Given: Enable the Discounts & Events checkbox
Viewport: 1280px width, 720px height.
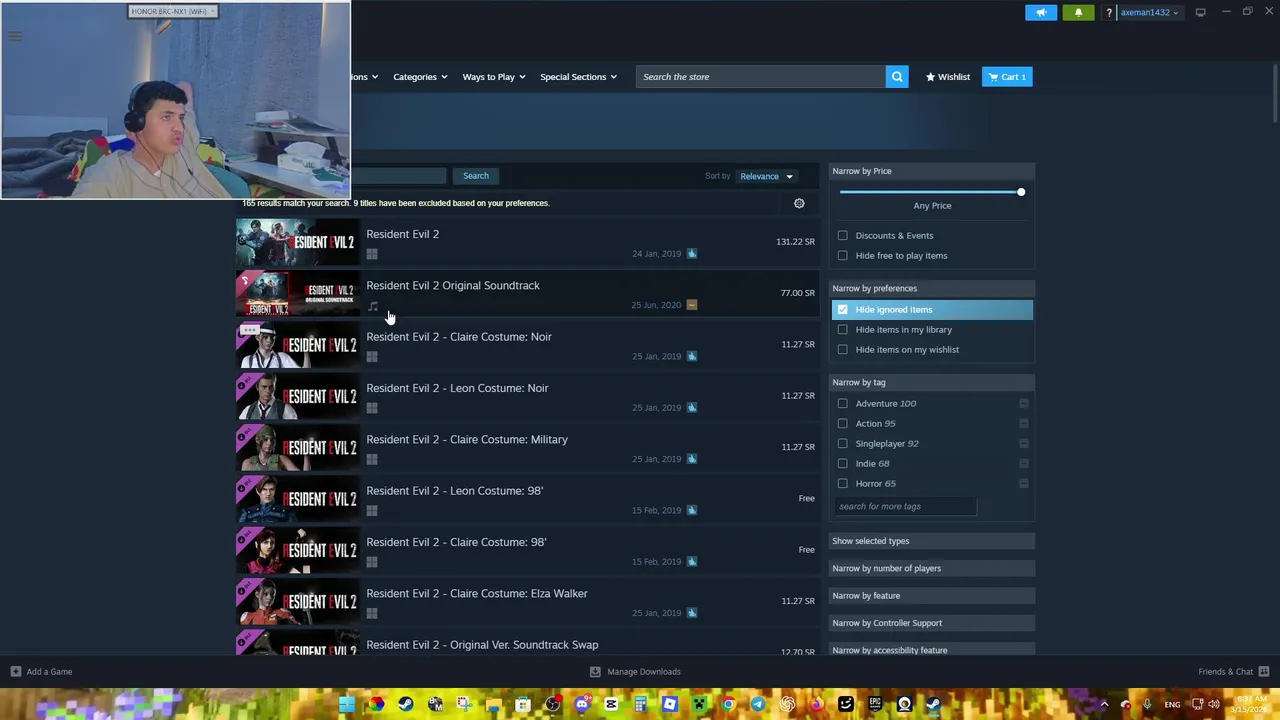Looking at the screenshot, I should pos(843,236).
